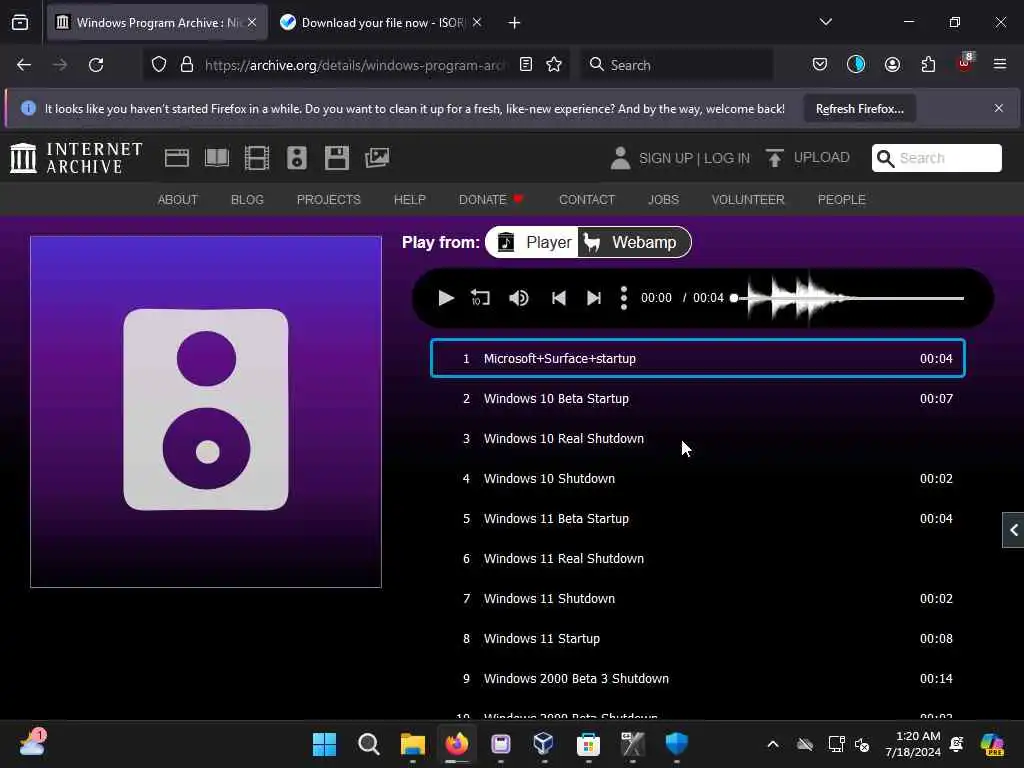Screen dimensions: 1024x768
Task: Open a new browser tab
Action: coord(515,23)
